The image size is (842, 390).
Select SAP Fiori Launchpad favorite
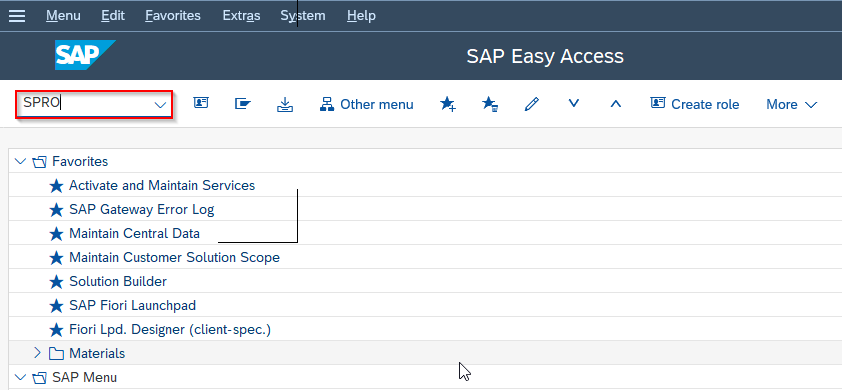click(133, 306)
